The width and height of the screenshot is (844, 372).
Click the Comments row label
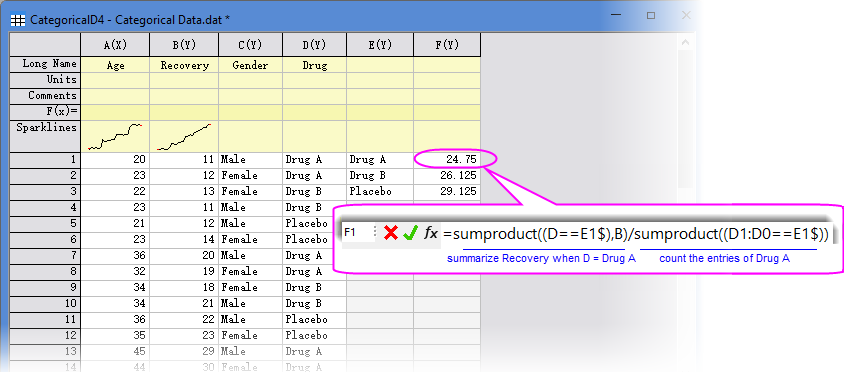[45, 96]
